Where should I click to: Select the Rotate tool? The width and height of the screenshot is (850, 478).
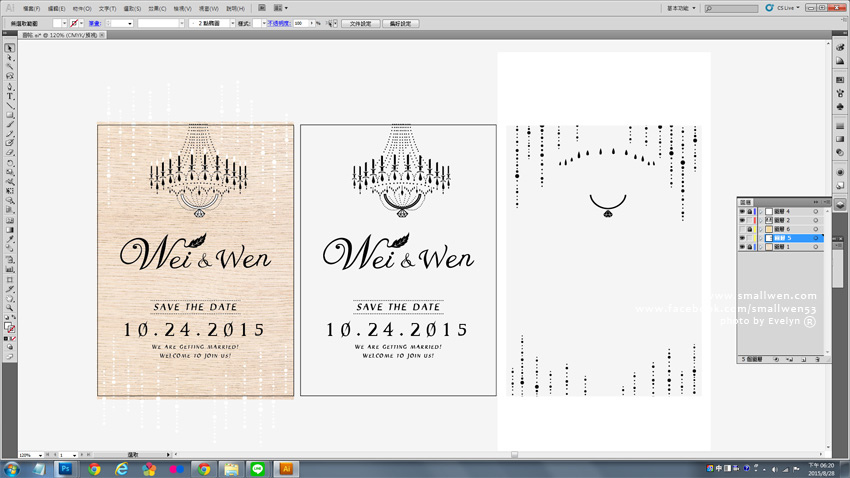pyautogui.click(x=10, y=163)
